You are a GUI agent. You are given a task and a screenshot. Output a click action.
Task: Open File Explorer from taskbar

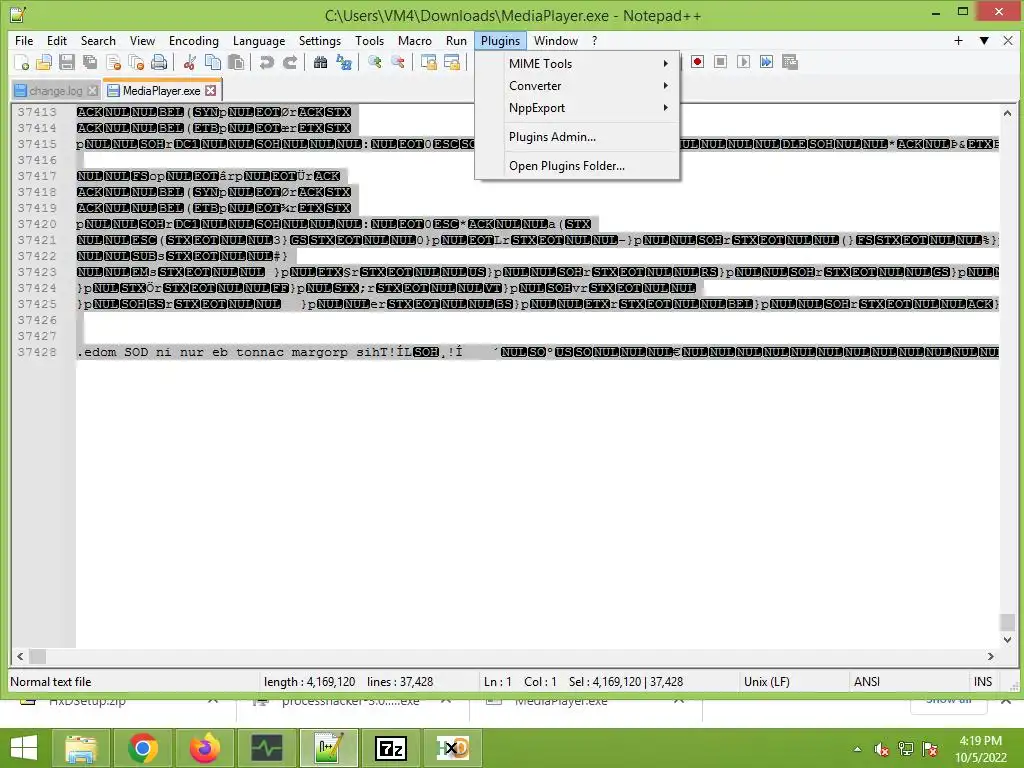(81, 748)
